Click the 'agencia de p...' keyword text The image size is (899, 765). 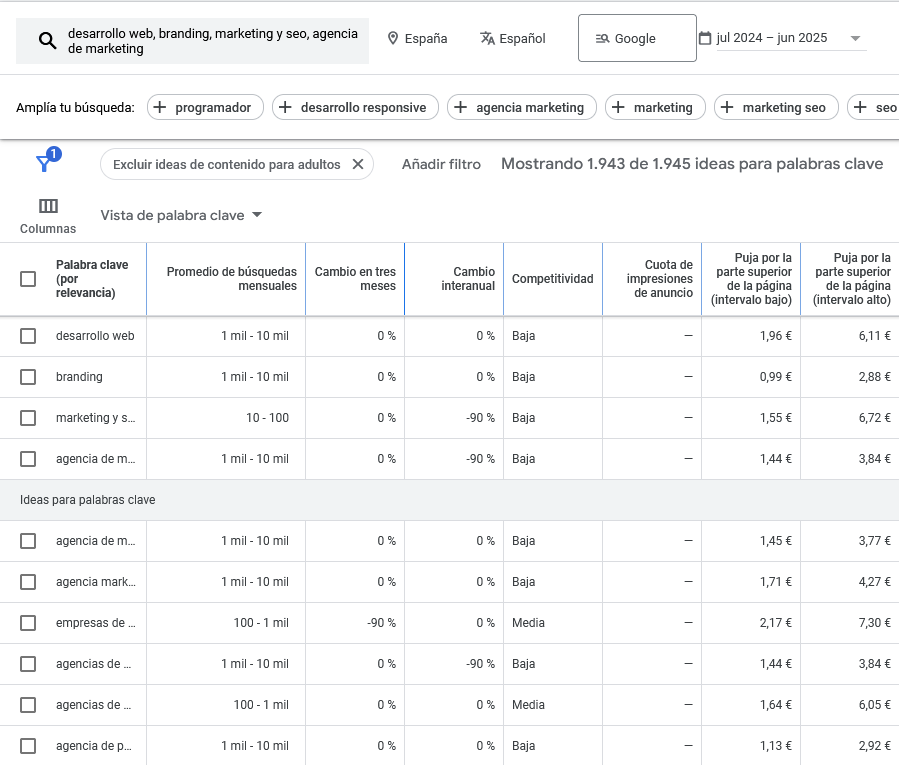point(93,746)
